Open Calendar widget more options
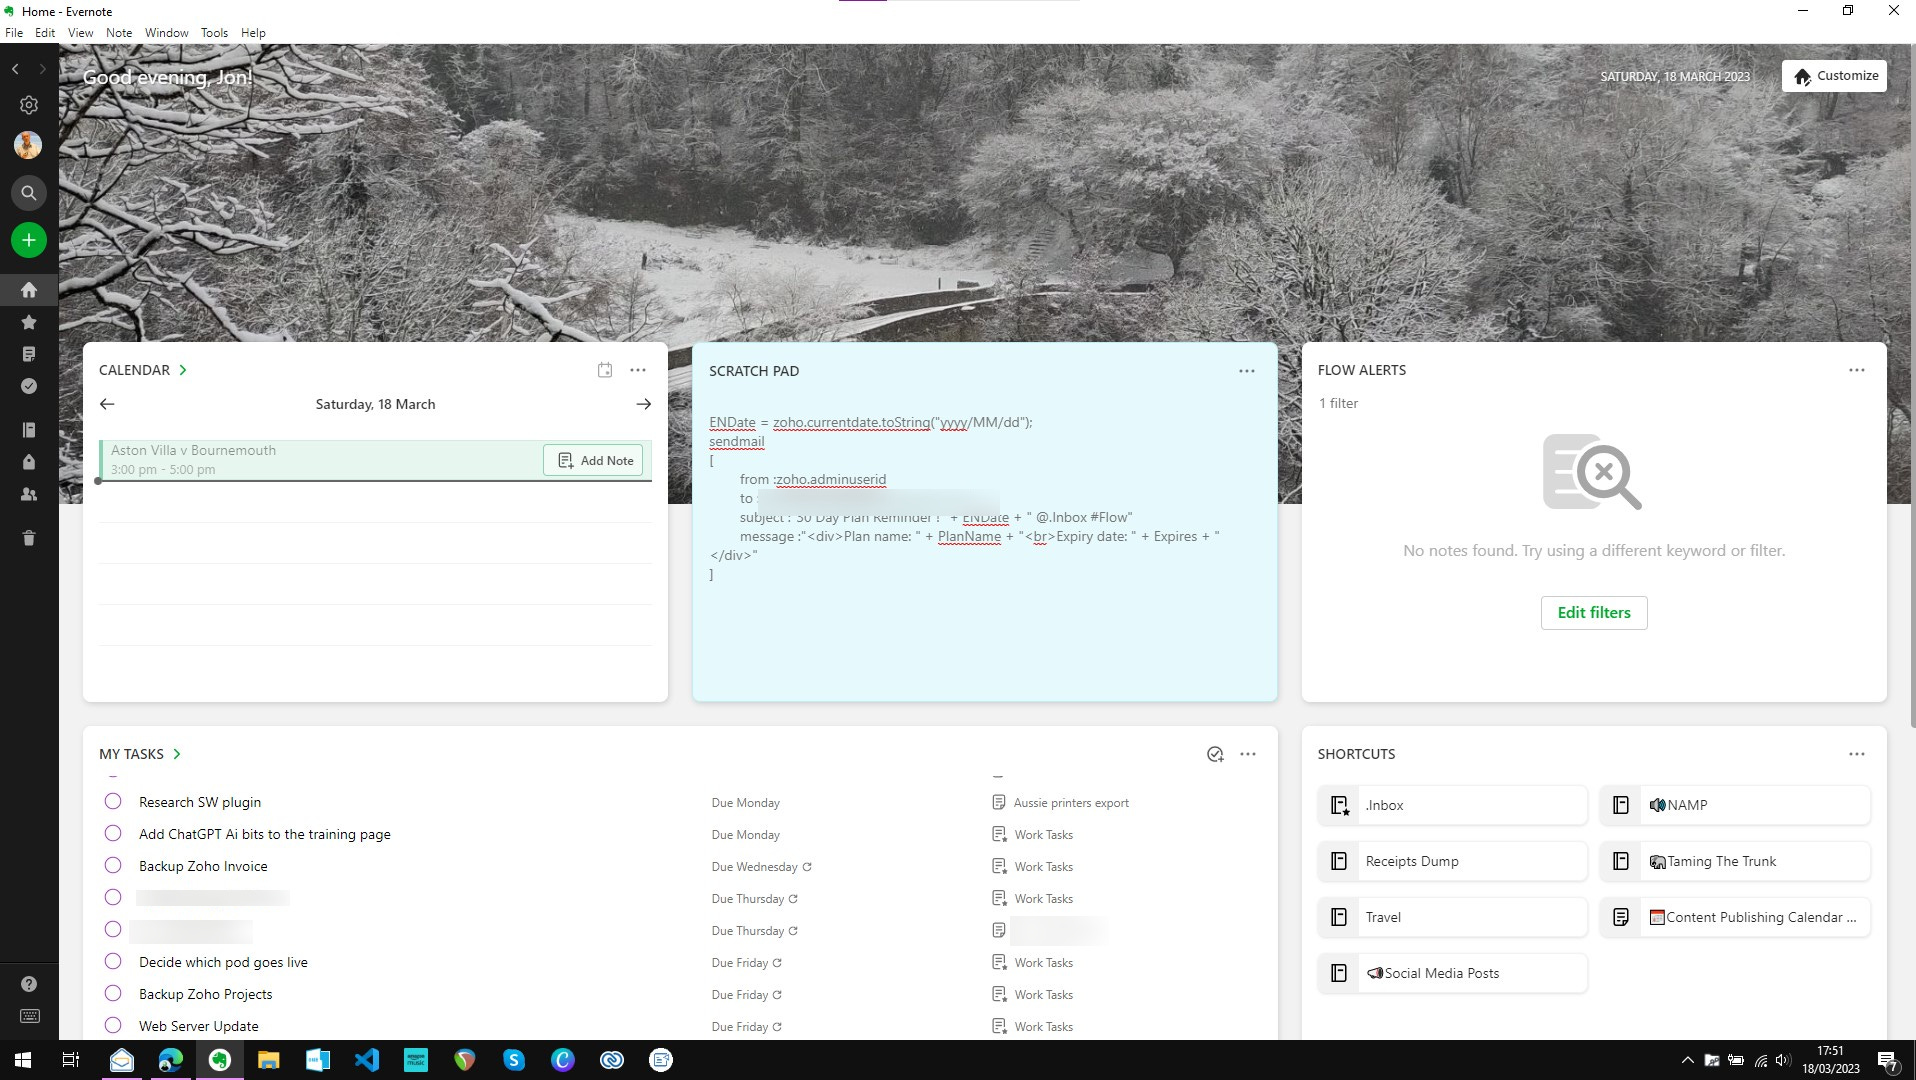This screenshot has height=1080, width=1916. [638, 370]
